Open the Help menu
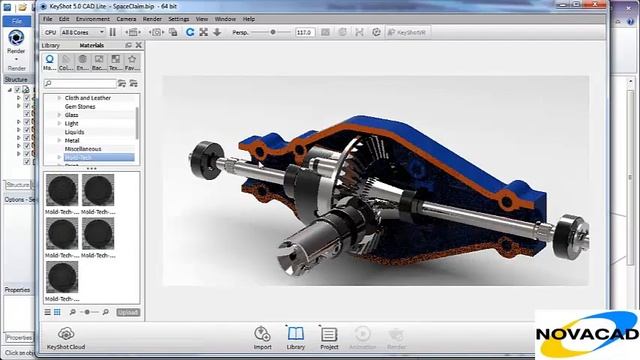This screenshot has height=360, width=640. coord(249,19)
